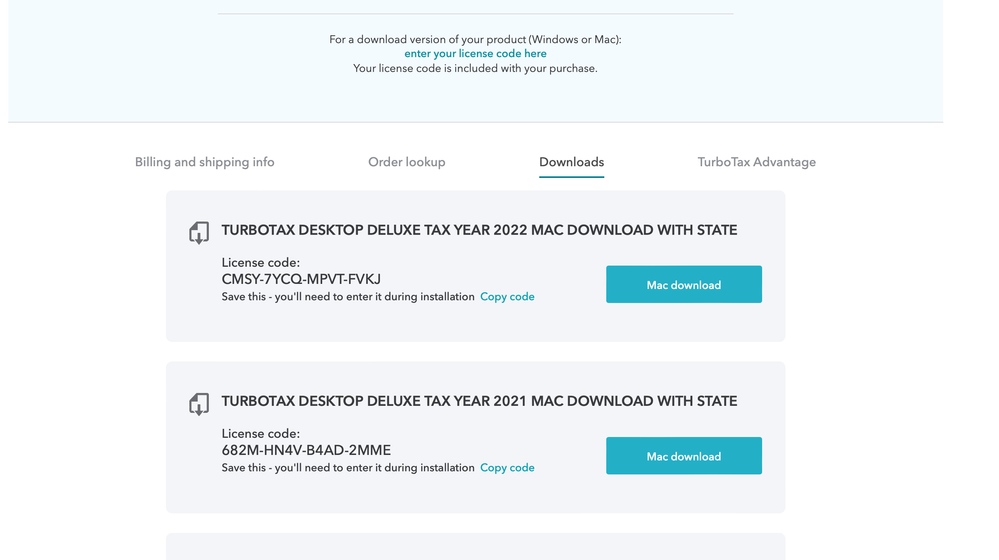This screenshot has height=560, width=999.
Task: Click the Tax Year 2021 Mac Download title
Action: pos(479,401)
